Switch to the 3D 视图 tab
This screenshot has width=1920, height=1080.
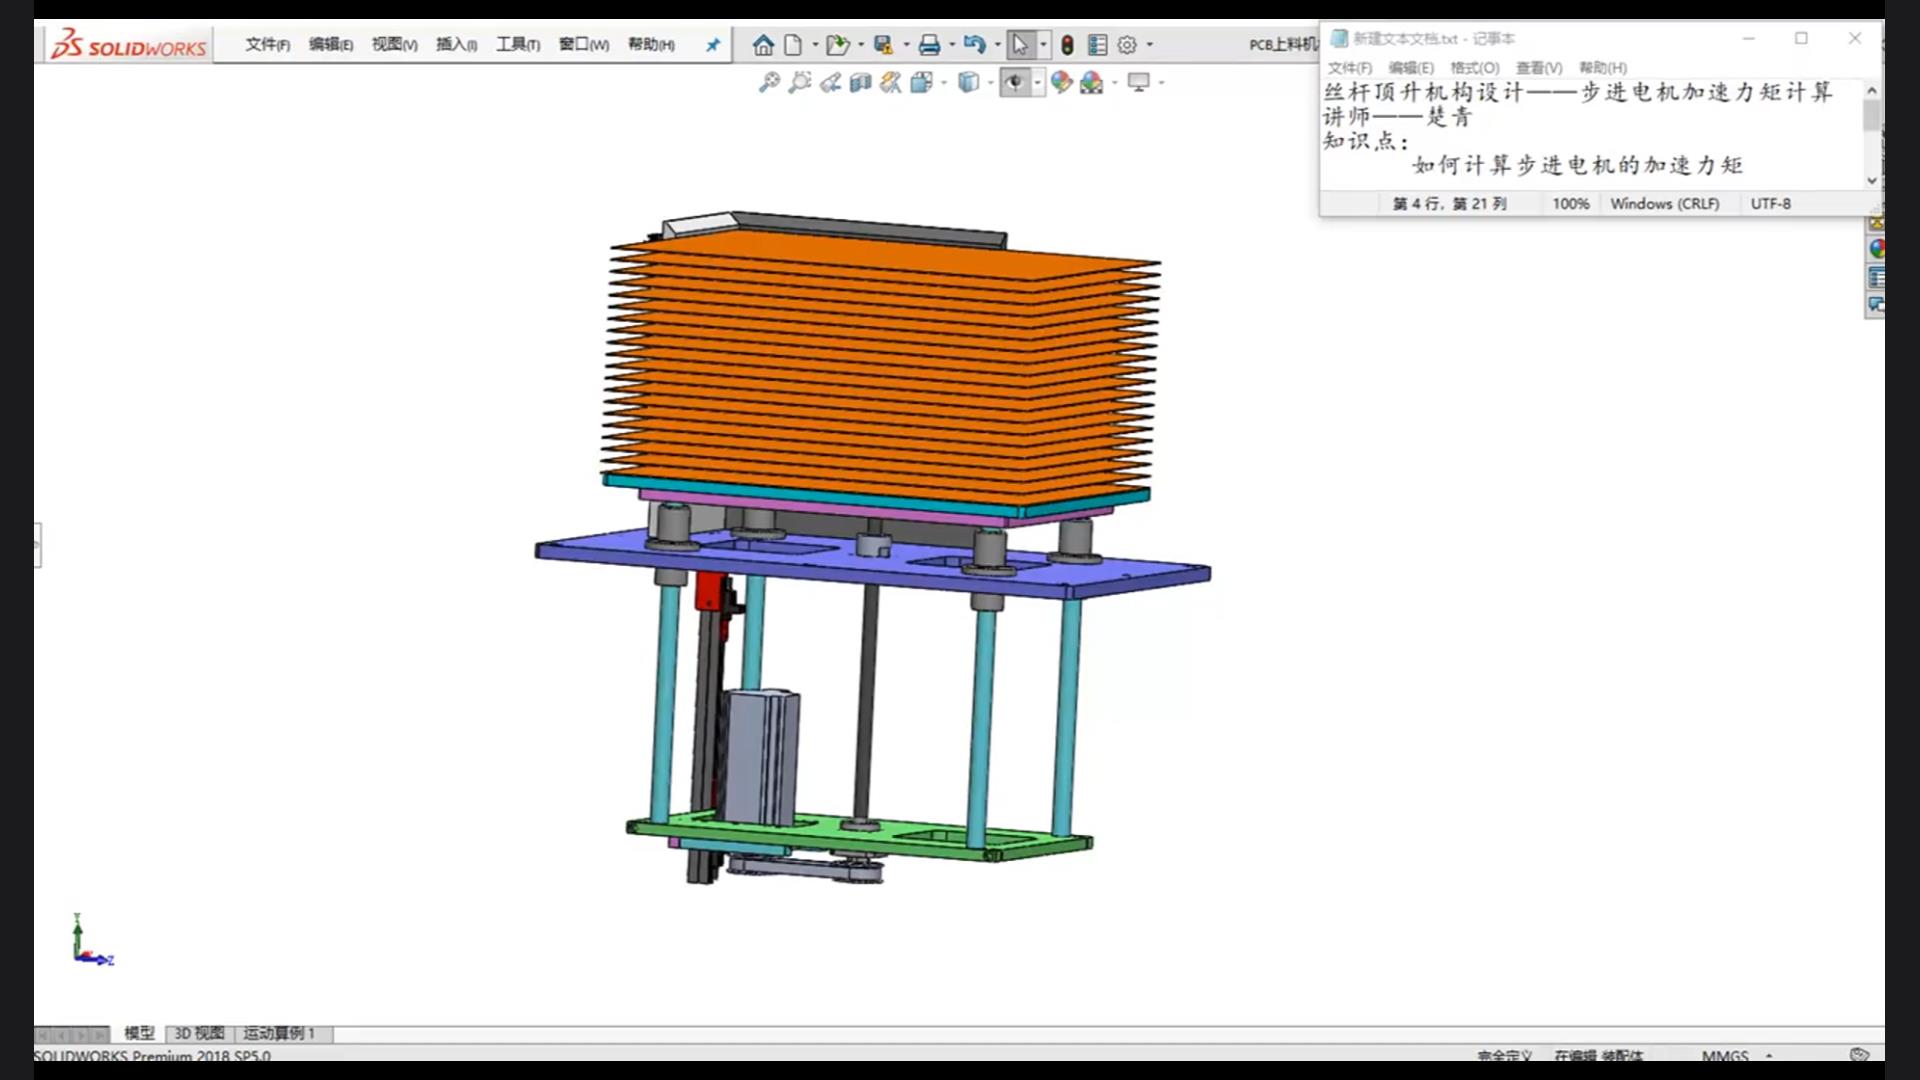[x=199, y=1033]
